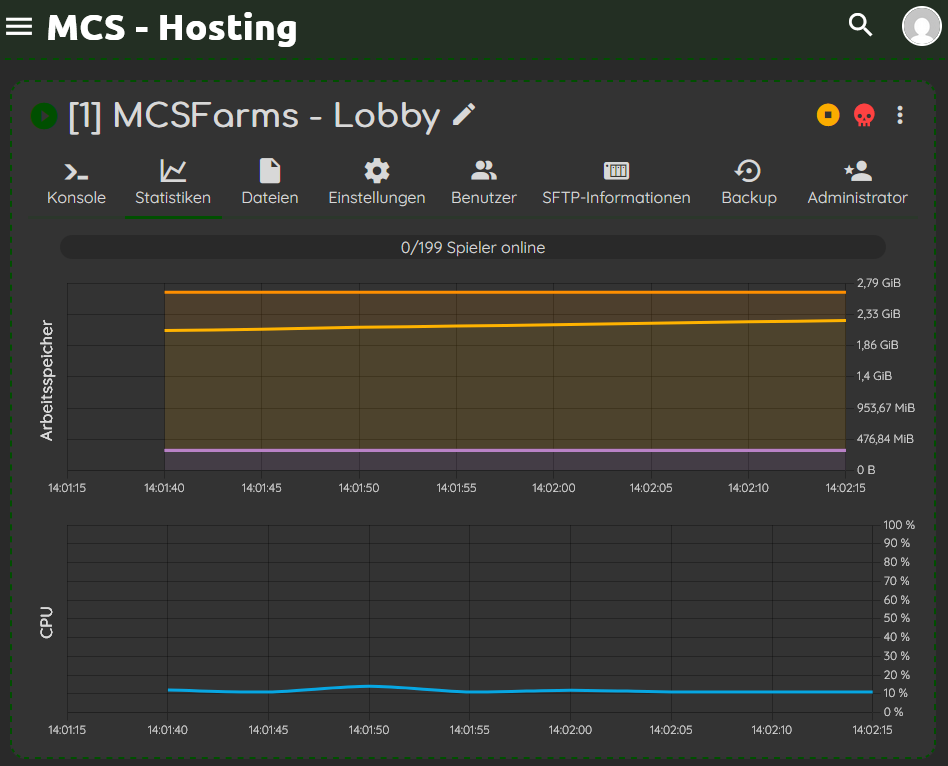
Task: Open the Dateien tab
Action: coord(270,183)
